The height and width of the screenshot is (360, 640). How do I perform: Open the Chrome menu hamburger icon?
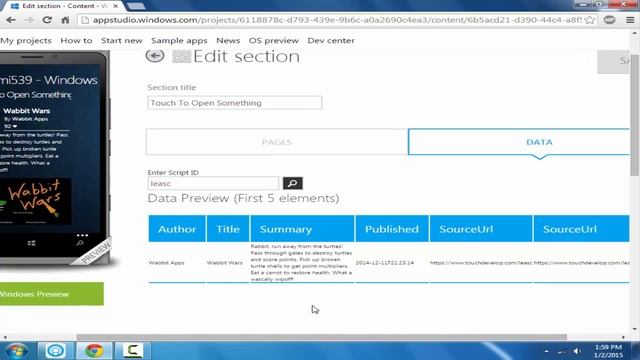click(x=630, y=20)
